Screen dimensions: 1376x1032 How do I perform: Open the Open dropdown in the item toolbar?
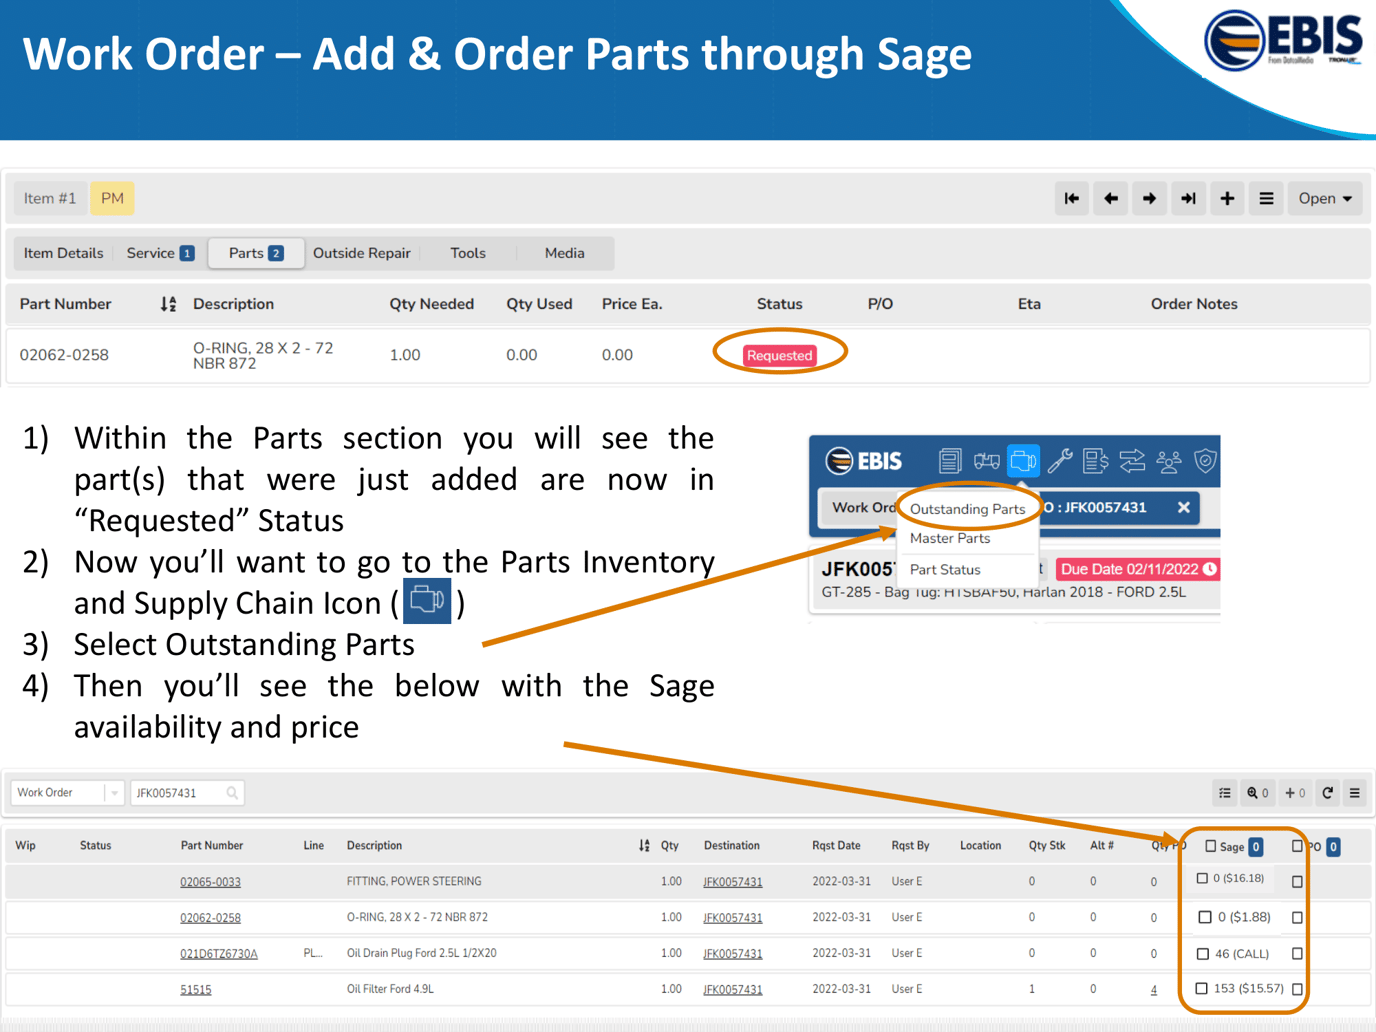[1324, 198]
